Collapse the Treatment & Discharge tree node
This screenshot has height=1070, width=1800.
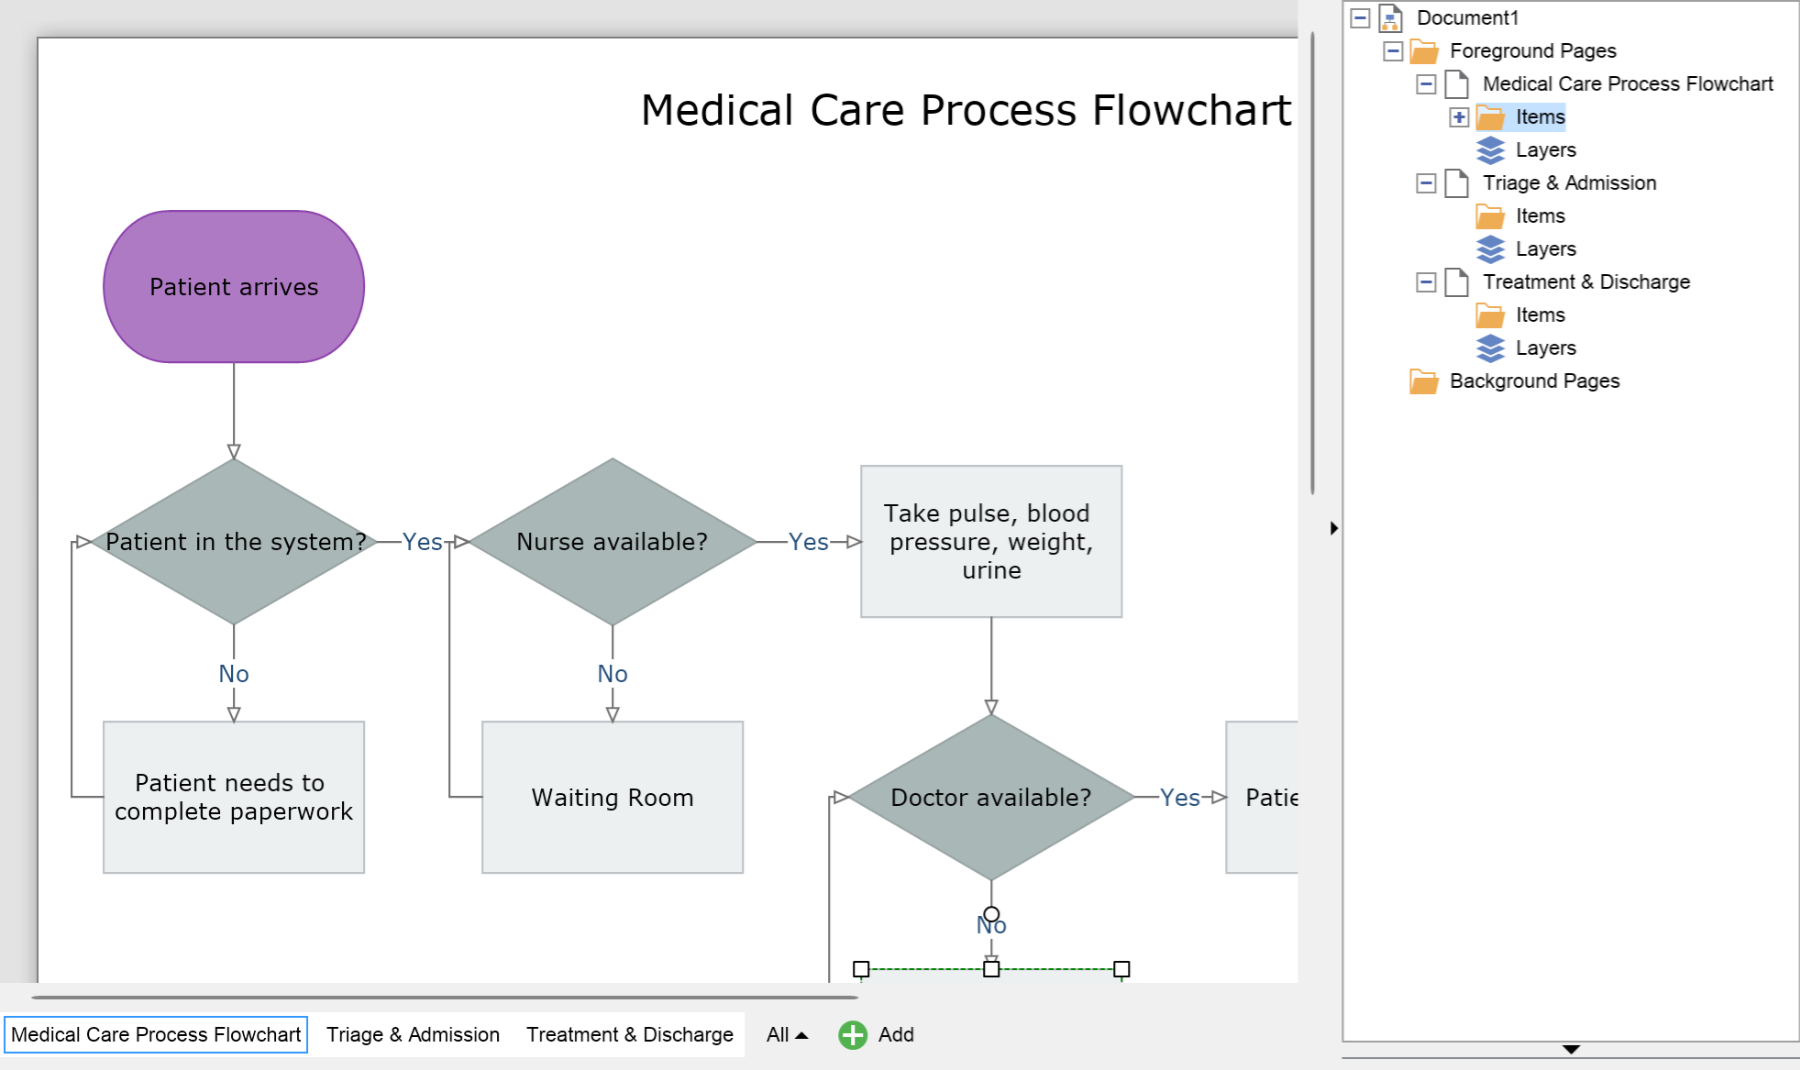click(x=1426, y=283)
